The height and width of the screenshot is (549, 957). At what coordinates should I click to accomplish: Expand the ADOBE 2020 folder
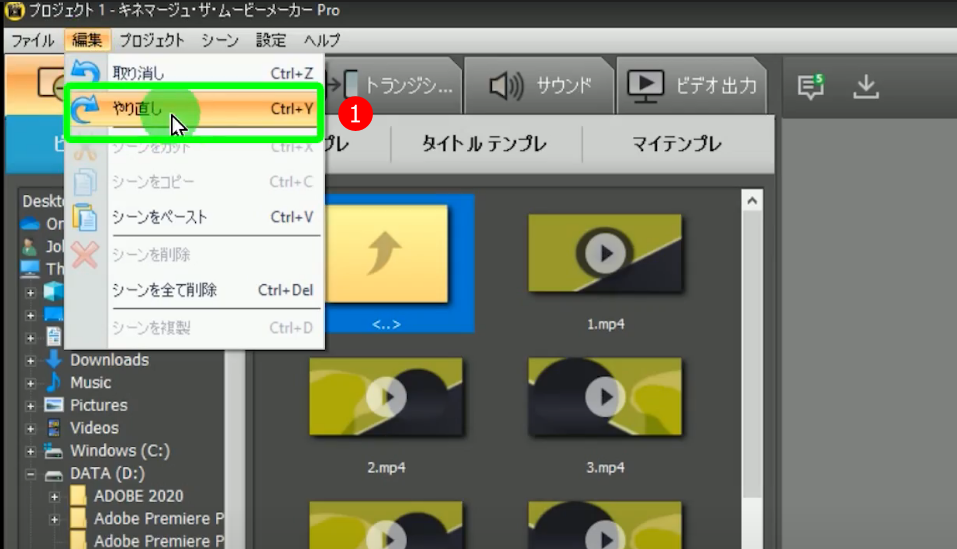pos(55,496)
